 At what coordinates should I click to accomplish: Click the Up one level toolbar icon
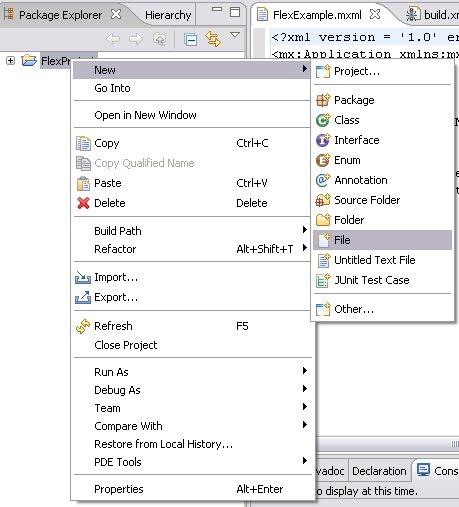coord(159,39)
